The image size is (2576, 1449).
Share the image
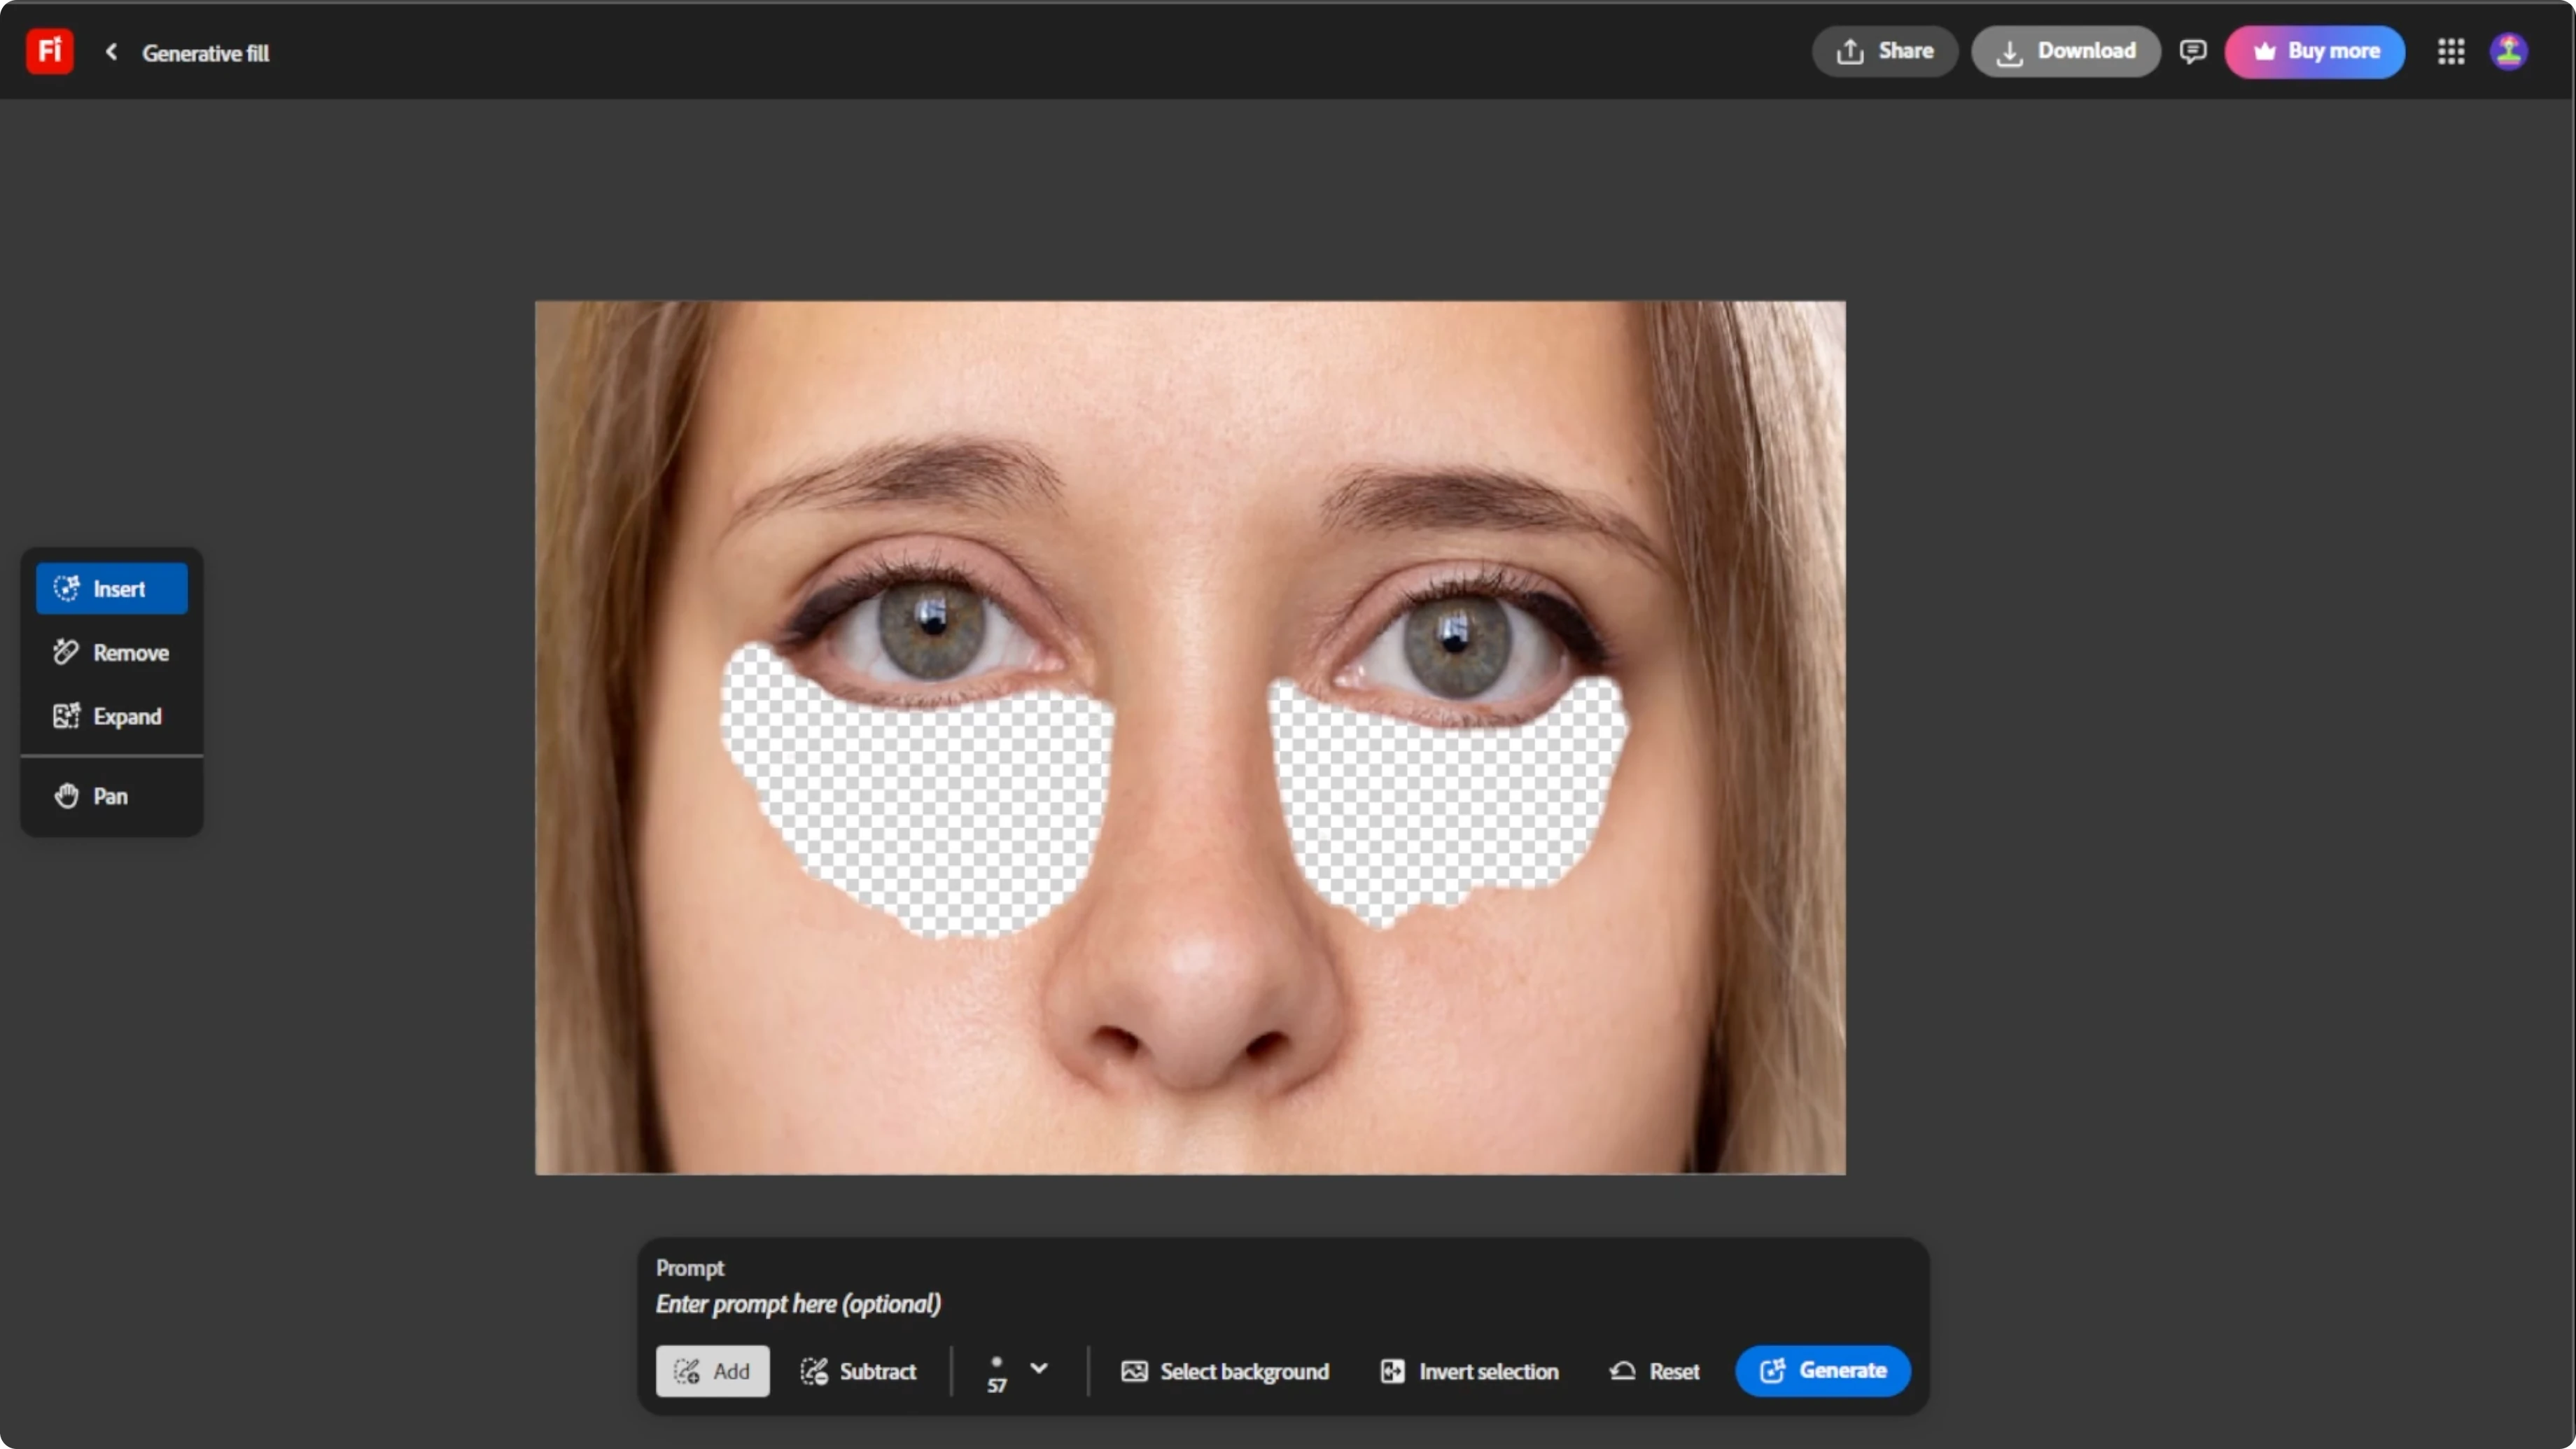(x=1884, y=51)
